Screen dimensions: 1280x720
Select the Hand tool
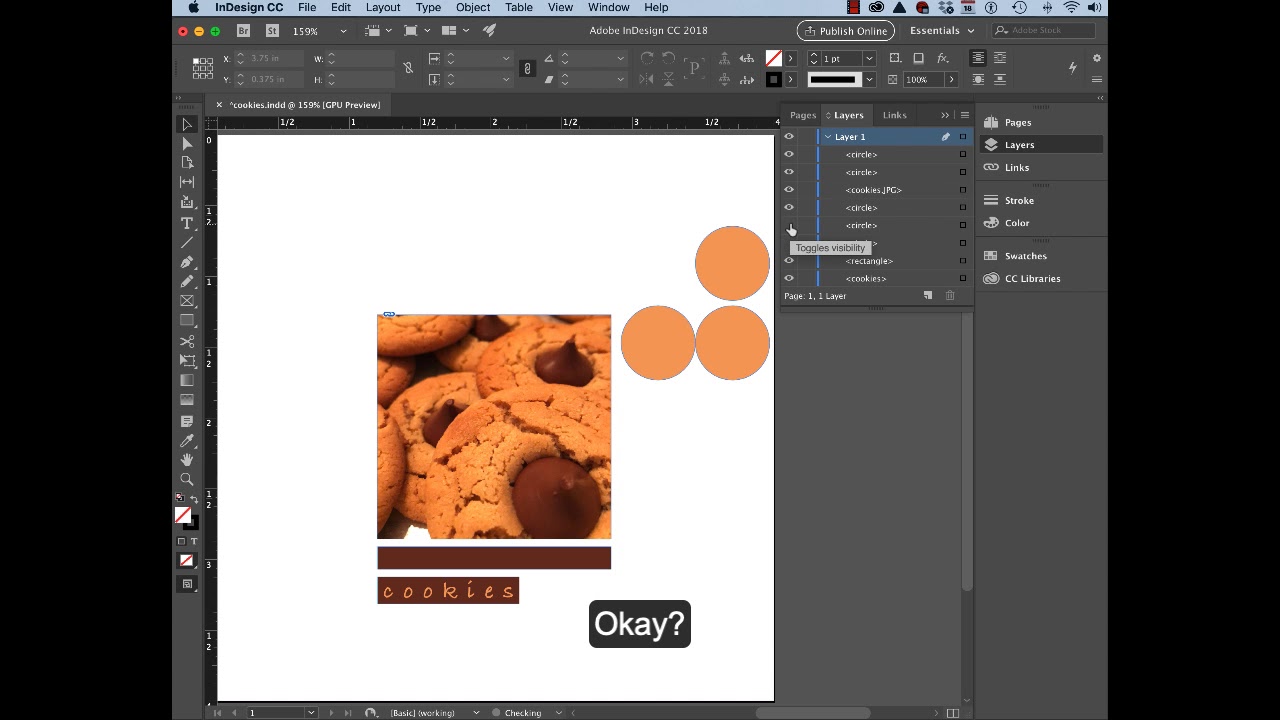pyautogui.click(x=187, y=460)
